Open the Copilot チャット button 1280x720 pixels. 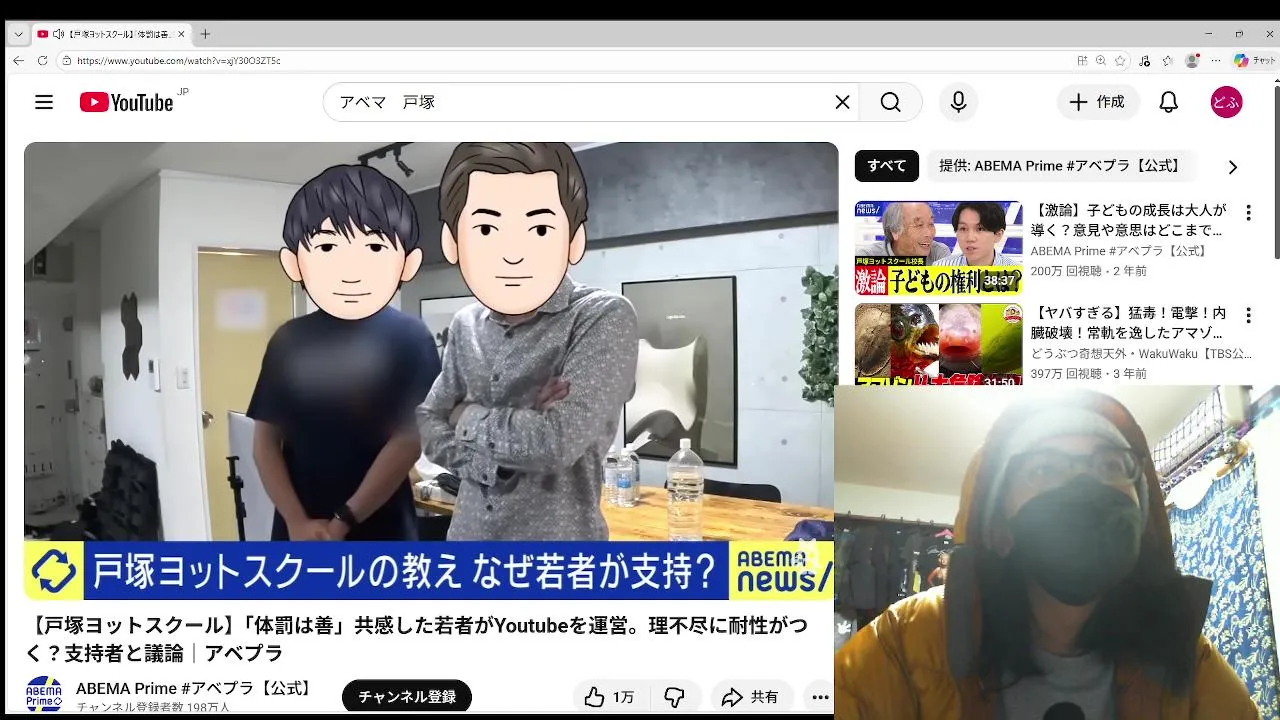point(1254,60)
